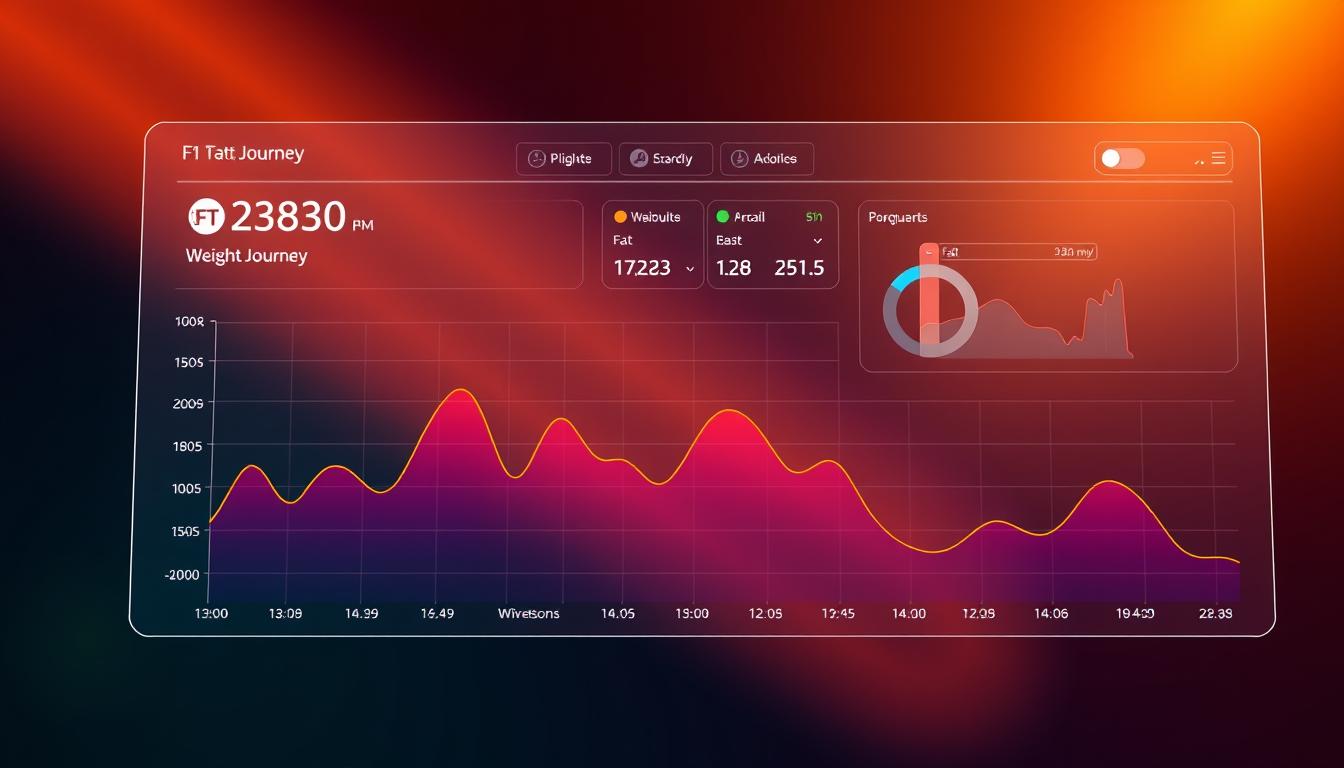Click the vertical red slider in Porguarts chart

929,300
